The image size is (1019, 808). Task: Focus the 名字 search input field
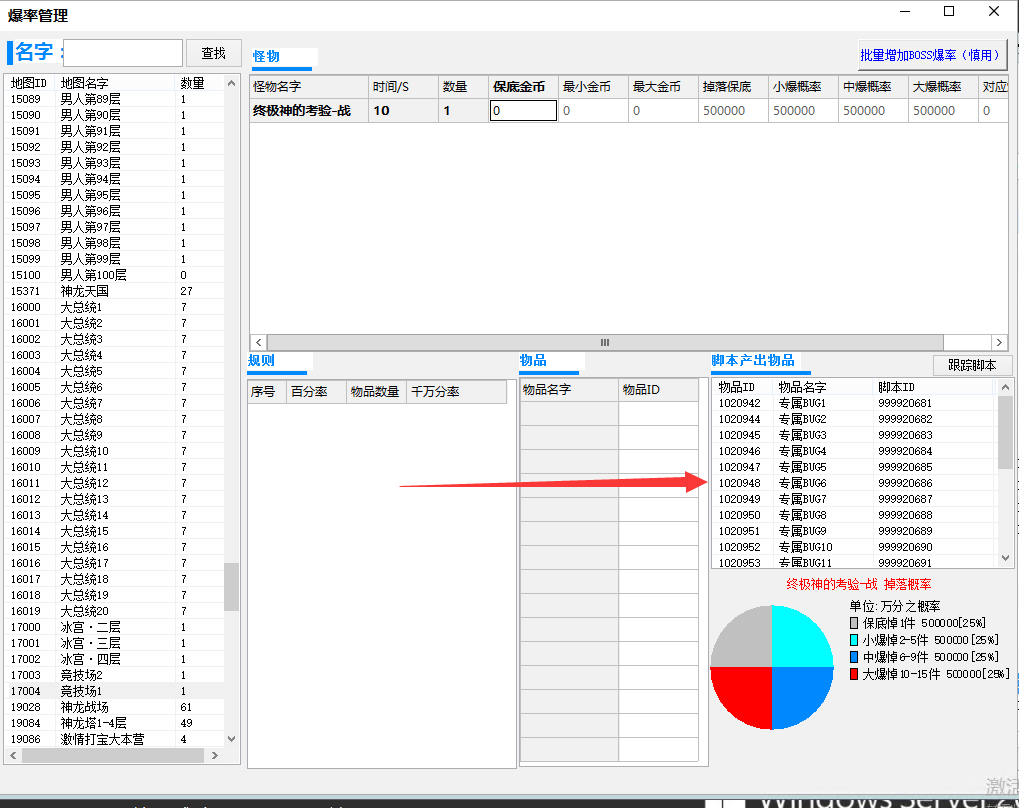click(123, 53)
